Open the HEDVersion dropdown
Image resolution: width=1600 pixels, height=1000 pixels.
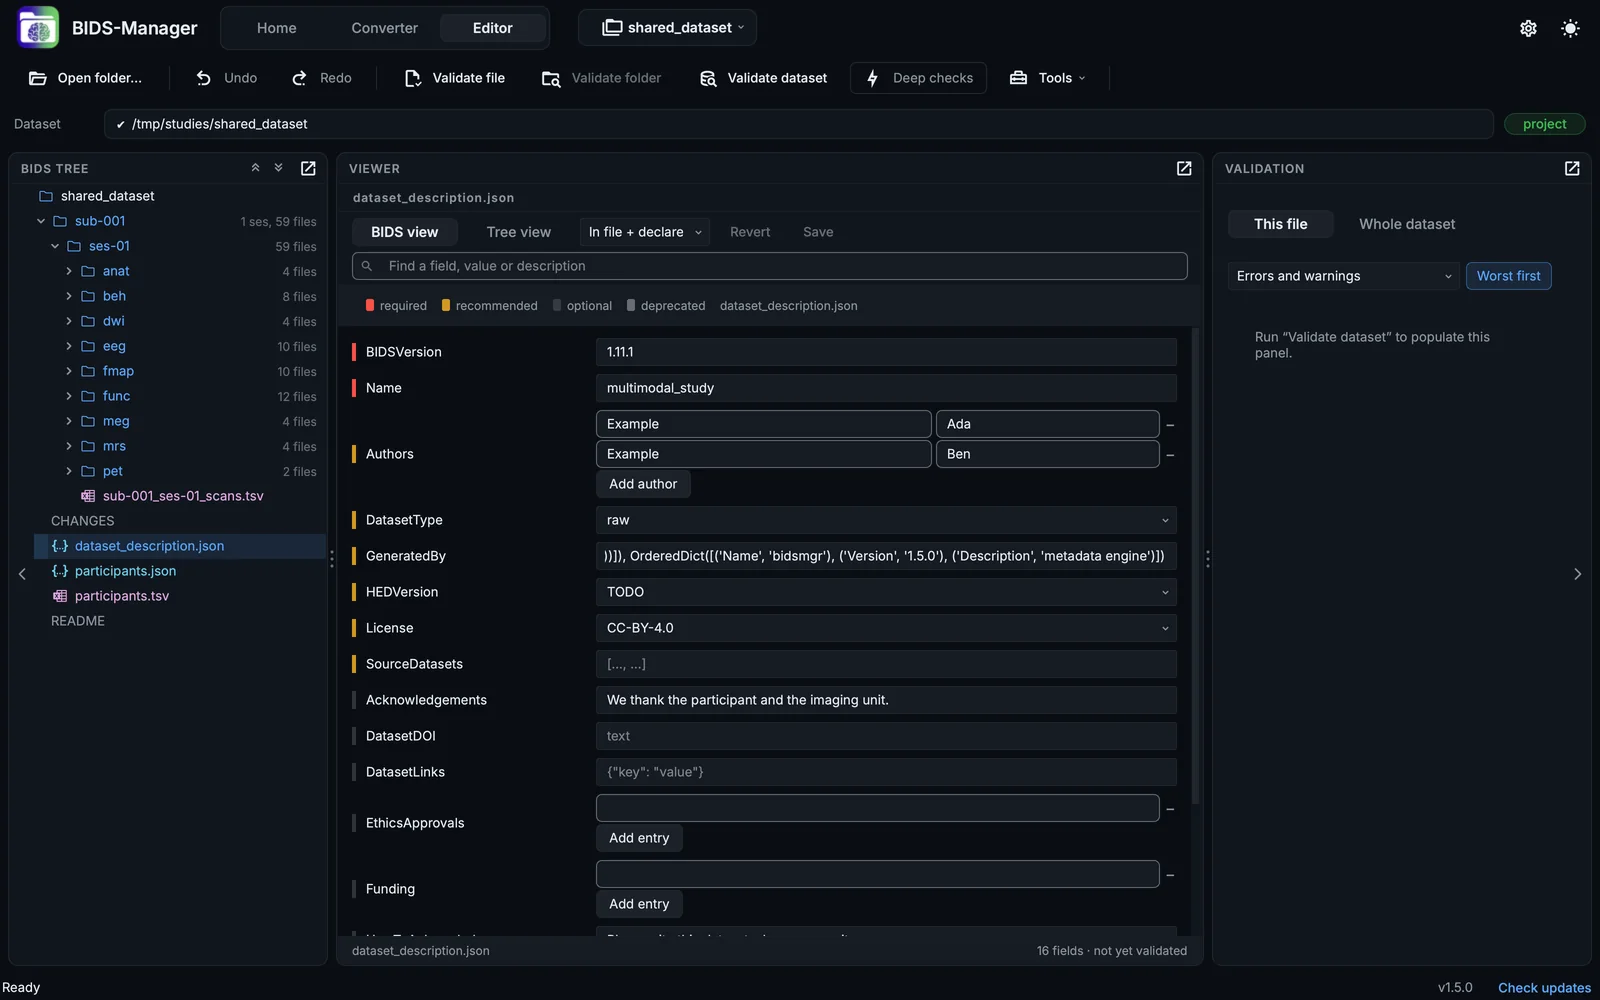pos(886,592)
